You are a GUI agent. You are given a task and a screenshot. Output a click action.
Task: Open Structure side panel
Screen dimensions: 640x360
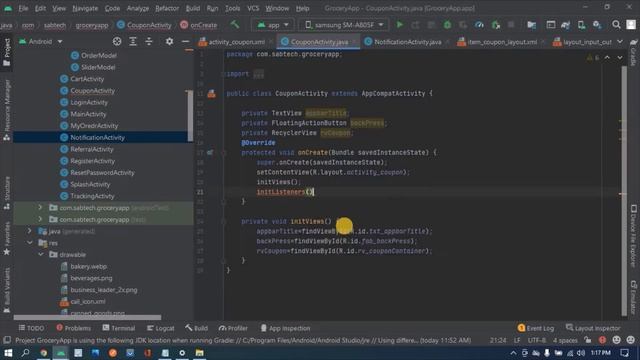[7, 193]
